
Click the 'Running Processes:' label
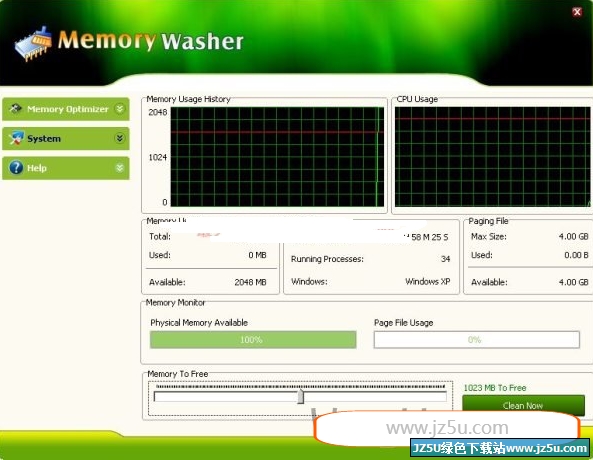327,259
